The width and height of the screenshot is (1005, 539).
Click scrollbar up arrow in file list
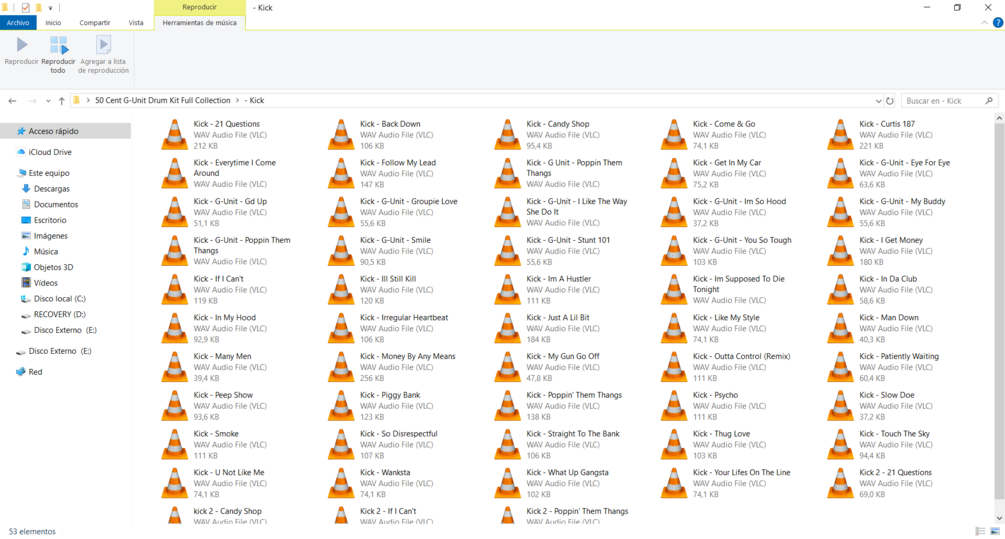tap(999, 119)
